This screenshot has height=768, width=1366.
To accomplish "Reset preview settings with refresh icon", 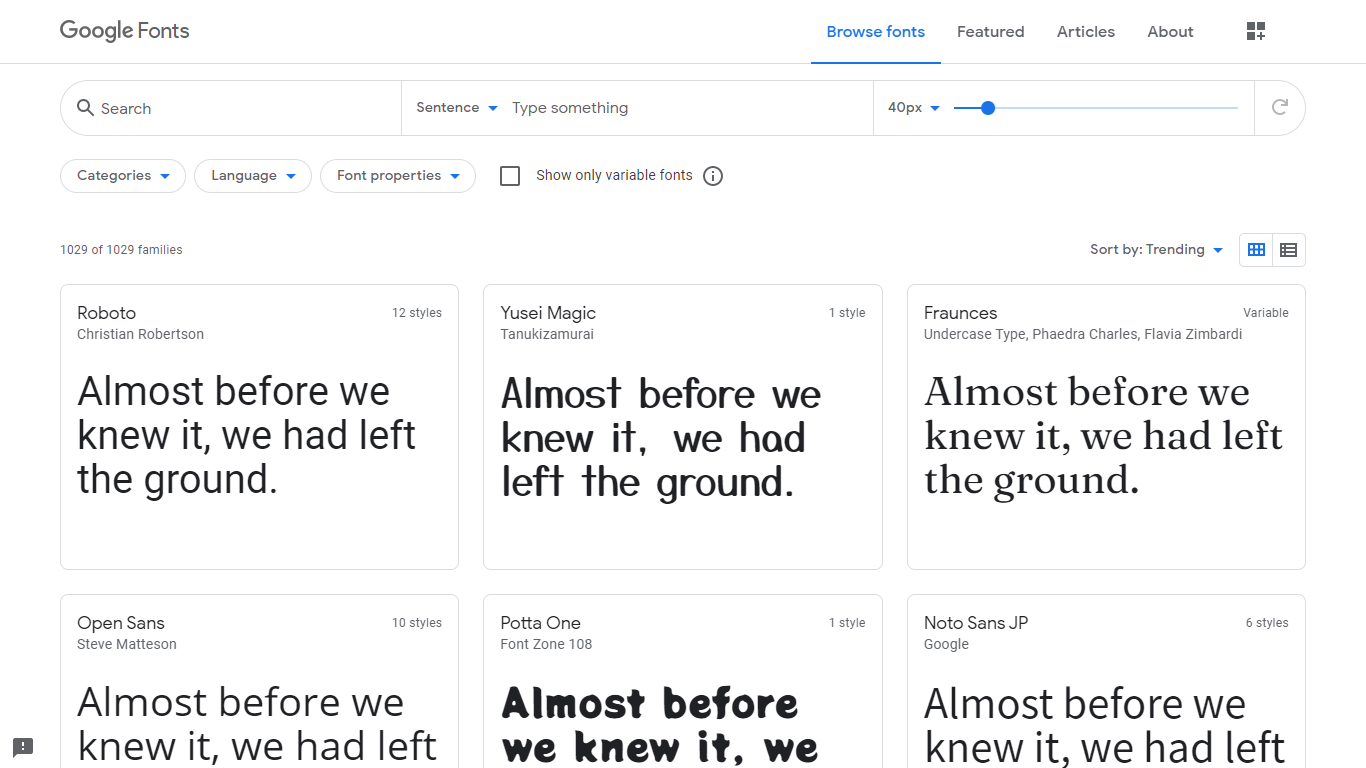I will (x=1279, y=107).
